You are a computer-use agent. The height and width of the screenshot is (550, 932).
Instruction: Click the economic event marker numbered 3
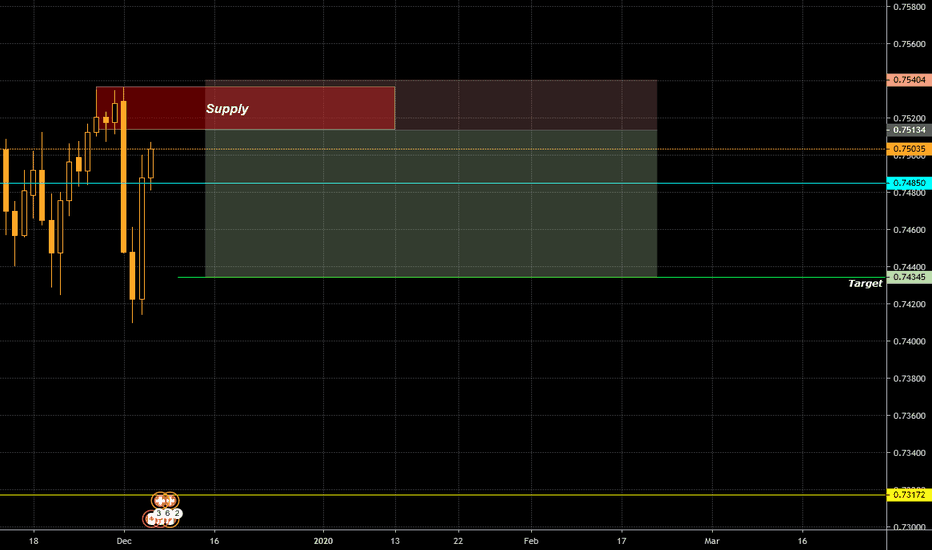(x=158, y=514)
